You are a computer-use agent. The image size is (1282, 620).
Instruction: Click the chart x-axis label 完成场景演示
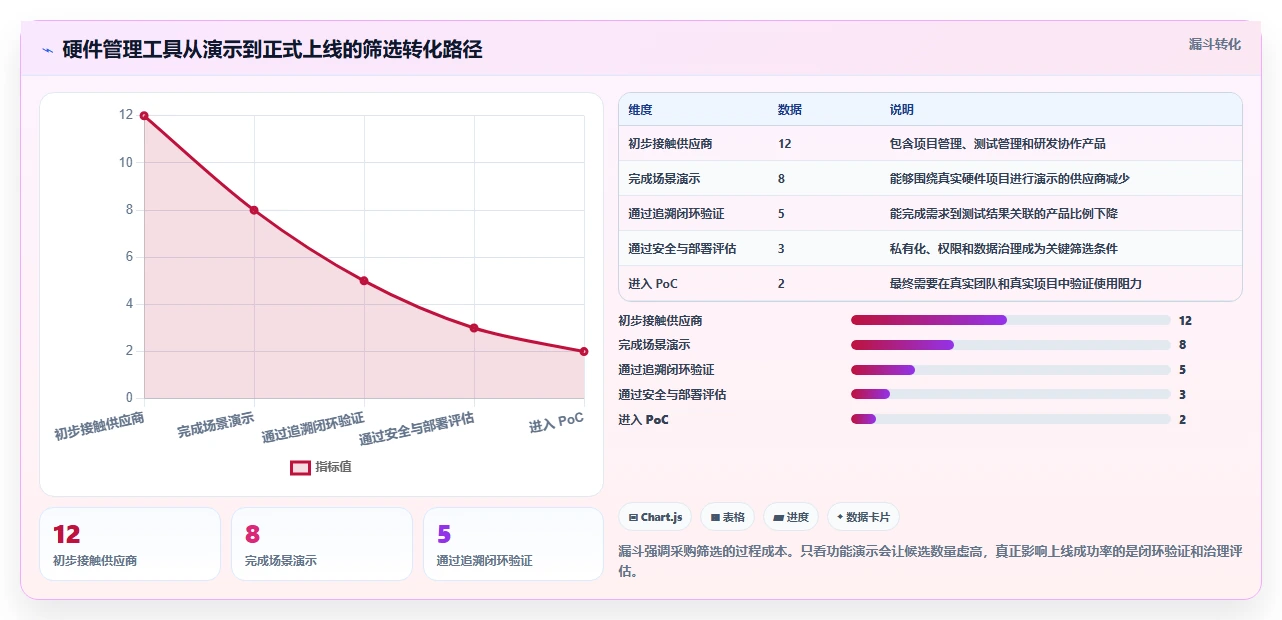[x=216, y=424]
